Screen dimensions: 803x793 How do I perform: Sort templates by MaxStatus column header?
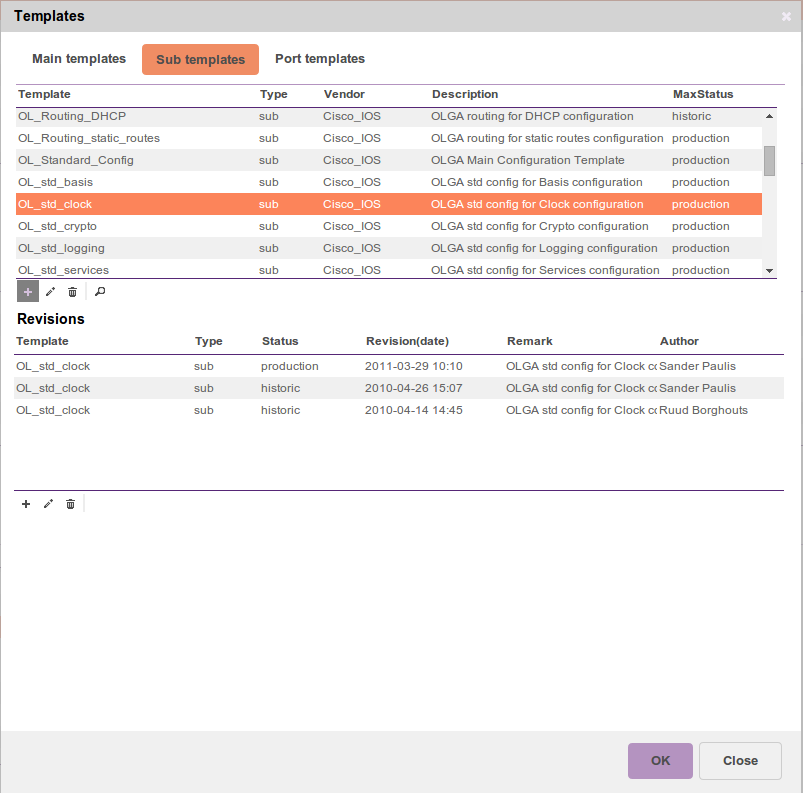(703, 94)
